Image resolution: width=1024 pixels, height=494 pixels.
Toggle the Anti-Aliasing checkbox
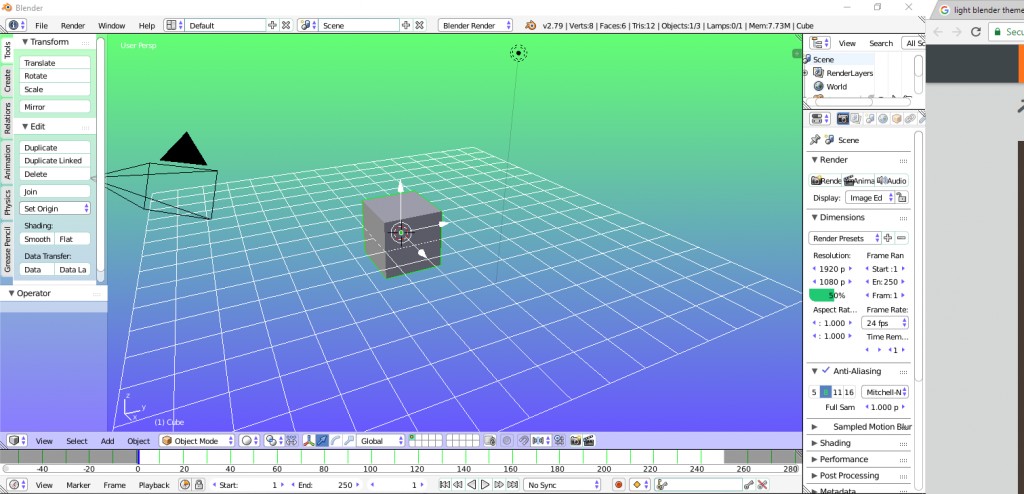pyautogui.click(x=825, y=371)
